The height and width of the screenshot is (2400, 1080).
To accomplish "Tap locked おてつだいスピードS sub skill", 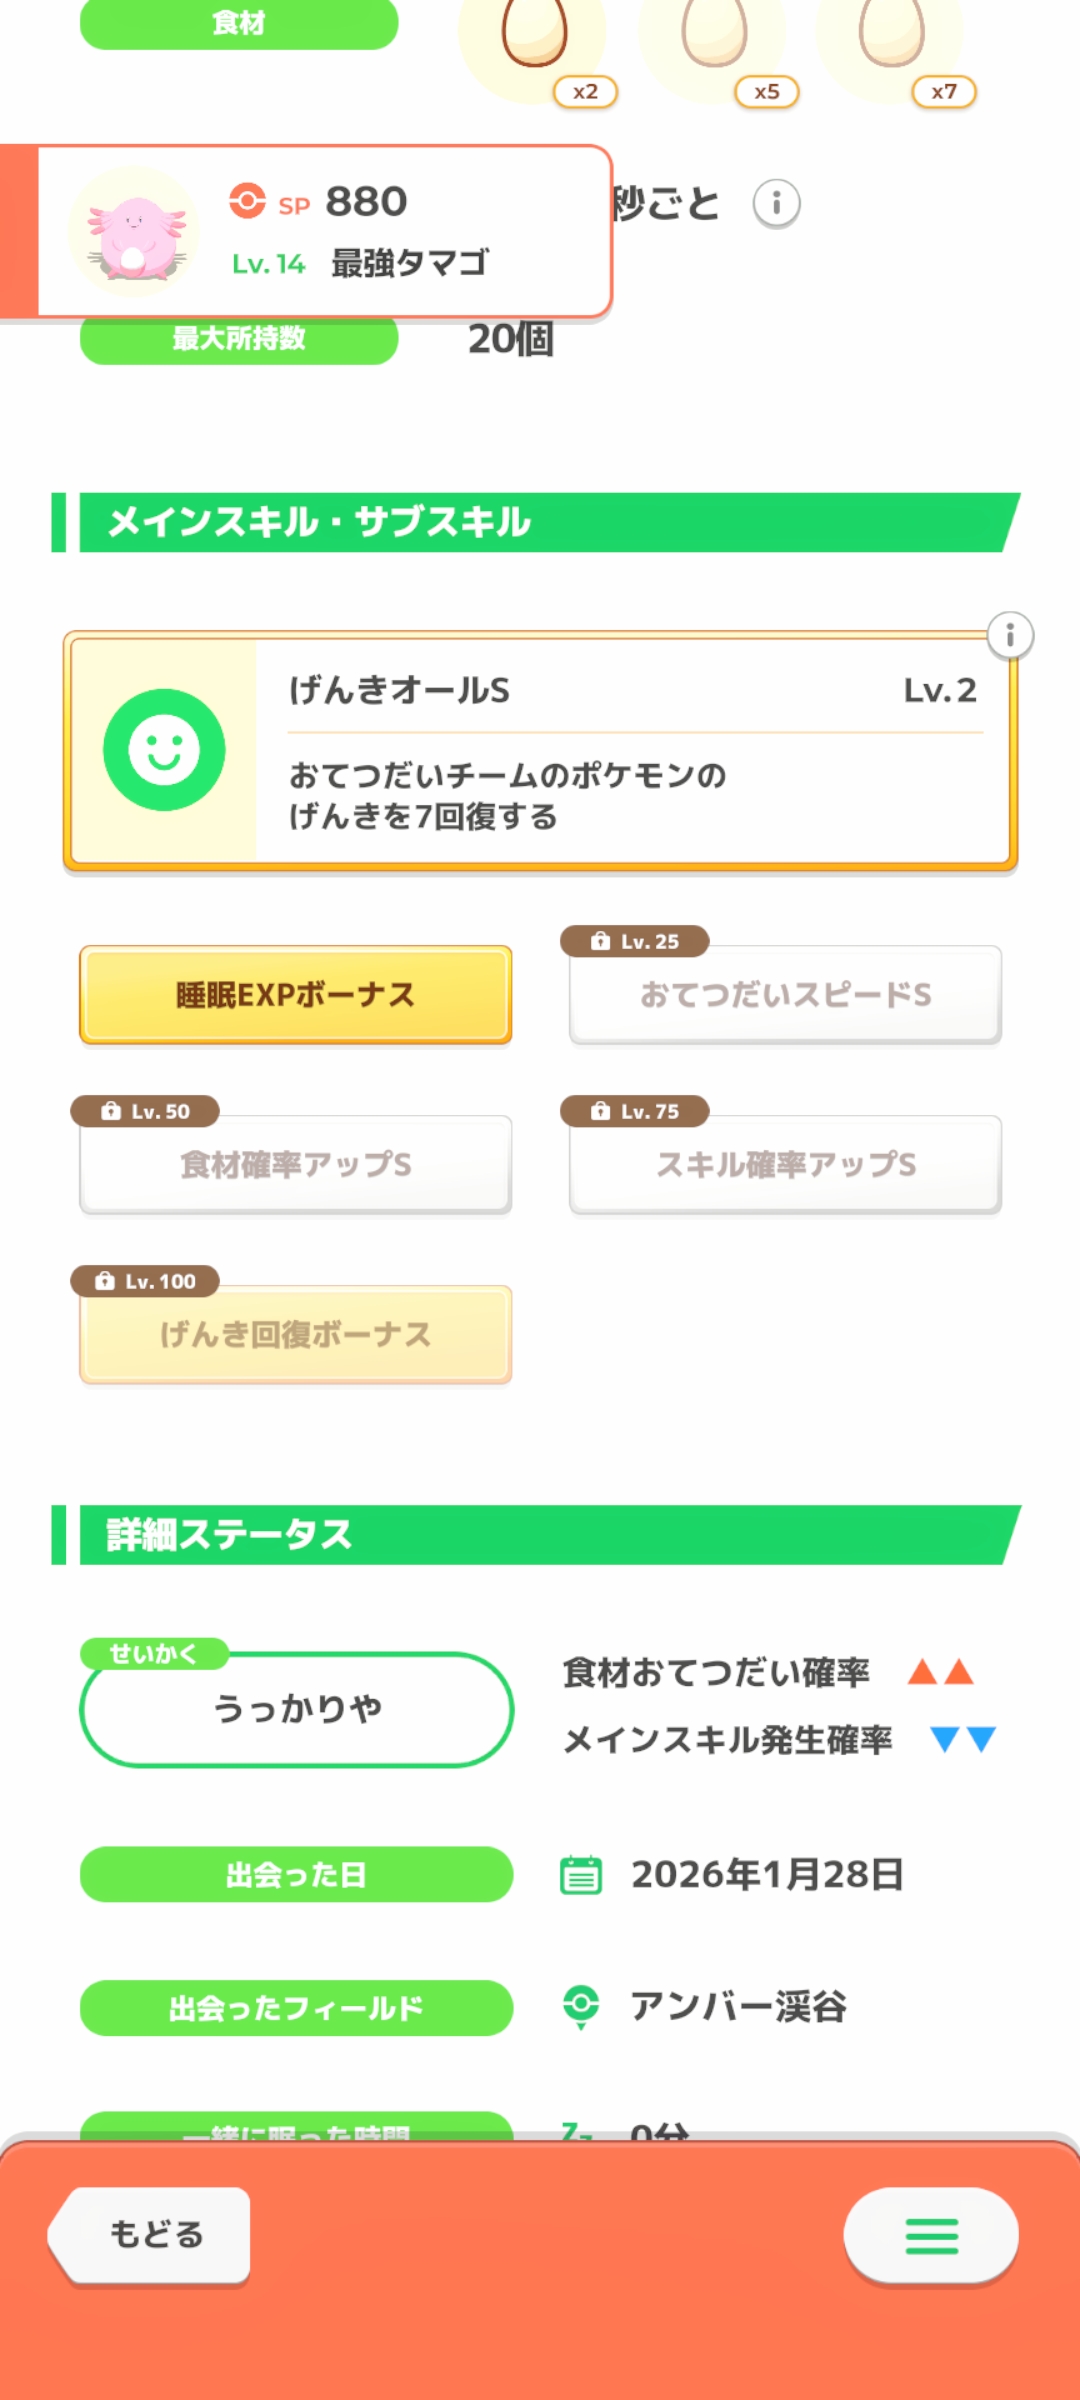I will [785, 995].
